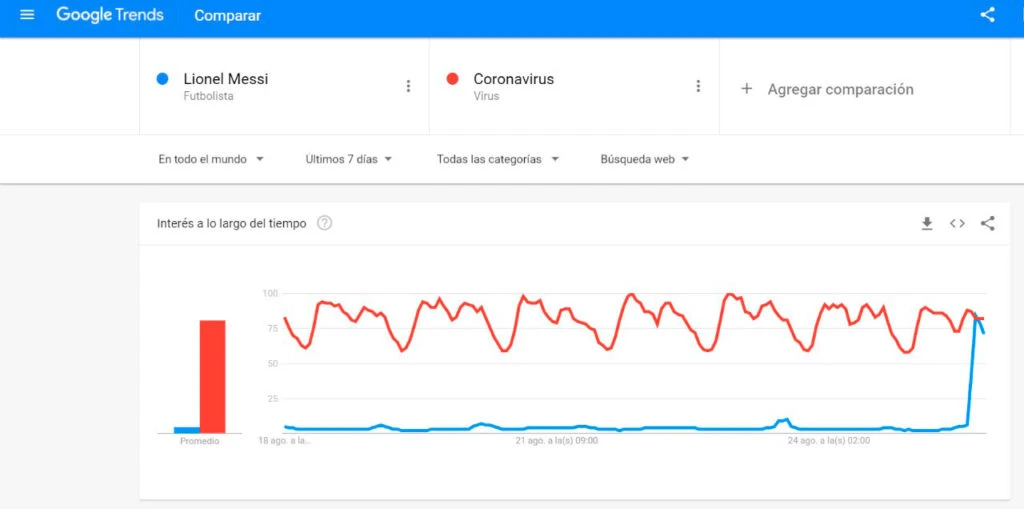Open the help icon beside Interés title
Viewport: 1024px width, 509px height.
coord(324,223)
